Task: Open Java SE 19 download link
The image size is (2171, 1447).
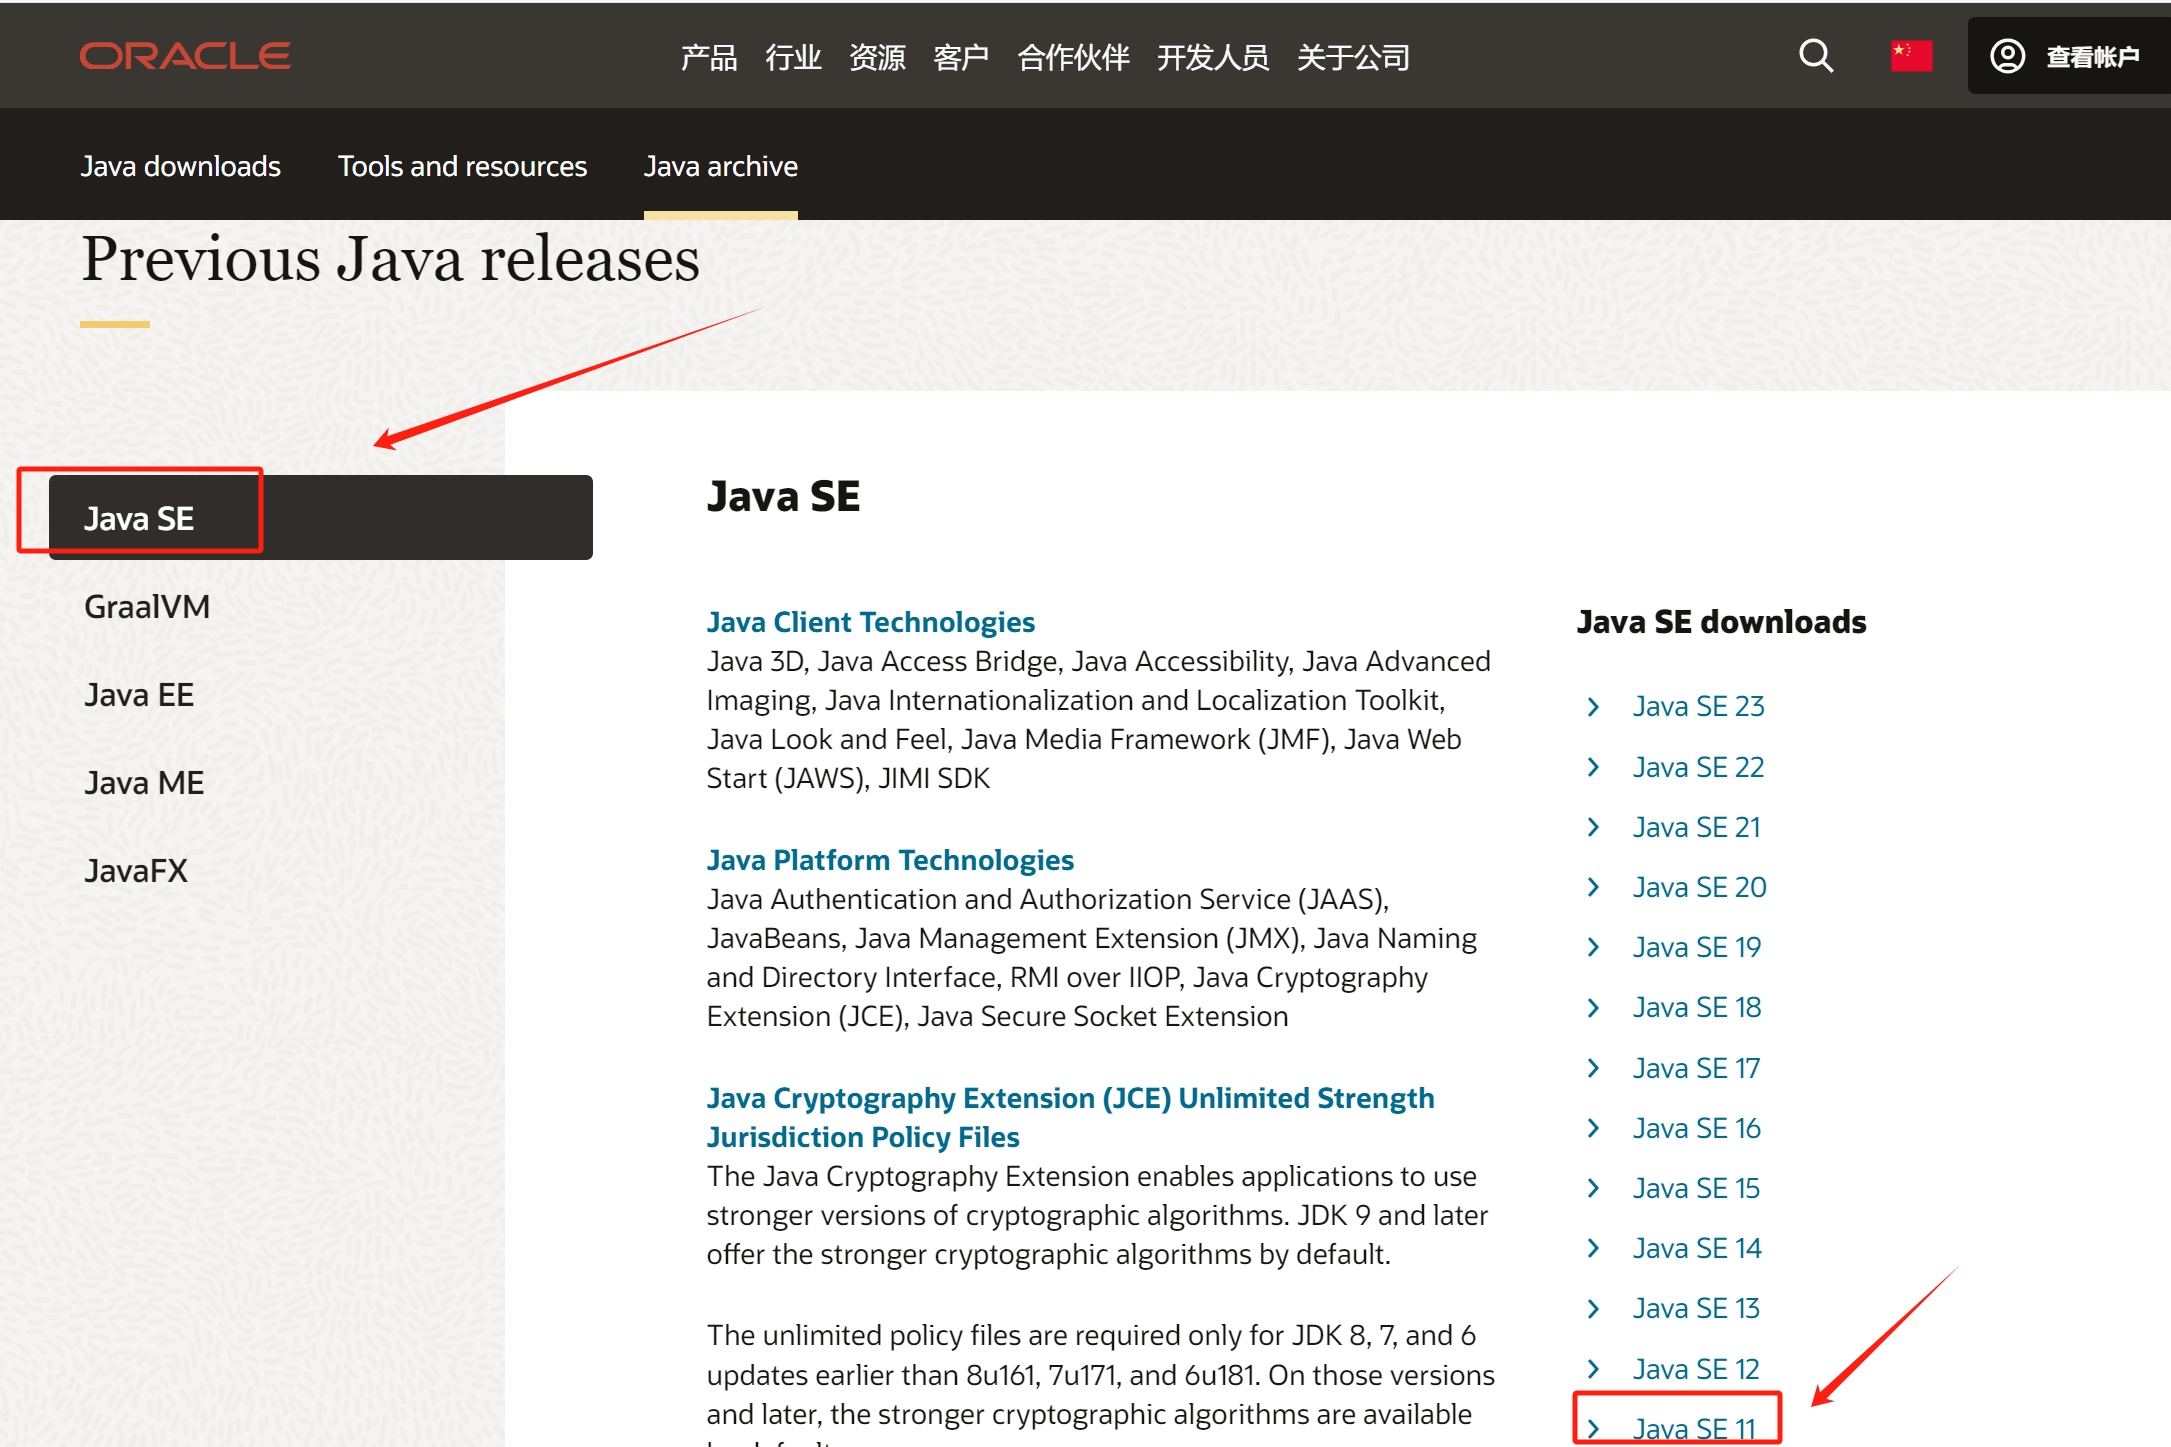Action: click(1696, 947)
